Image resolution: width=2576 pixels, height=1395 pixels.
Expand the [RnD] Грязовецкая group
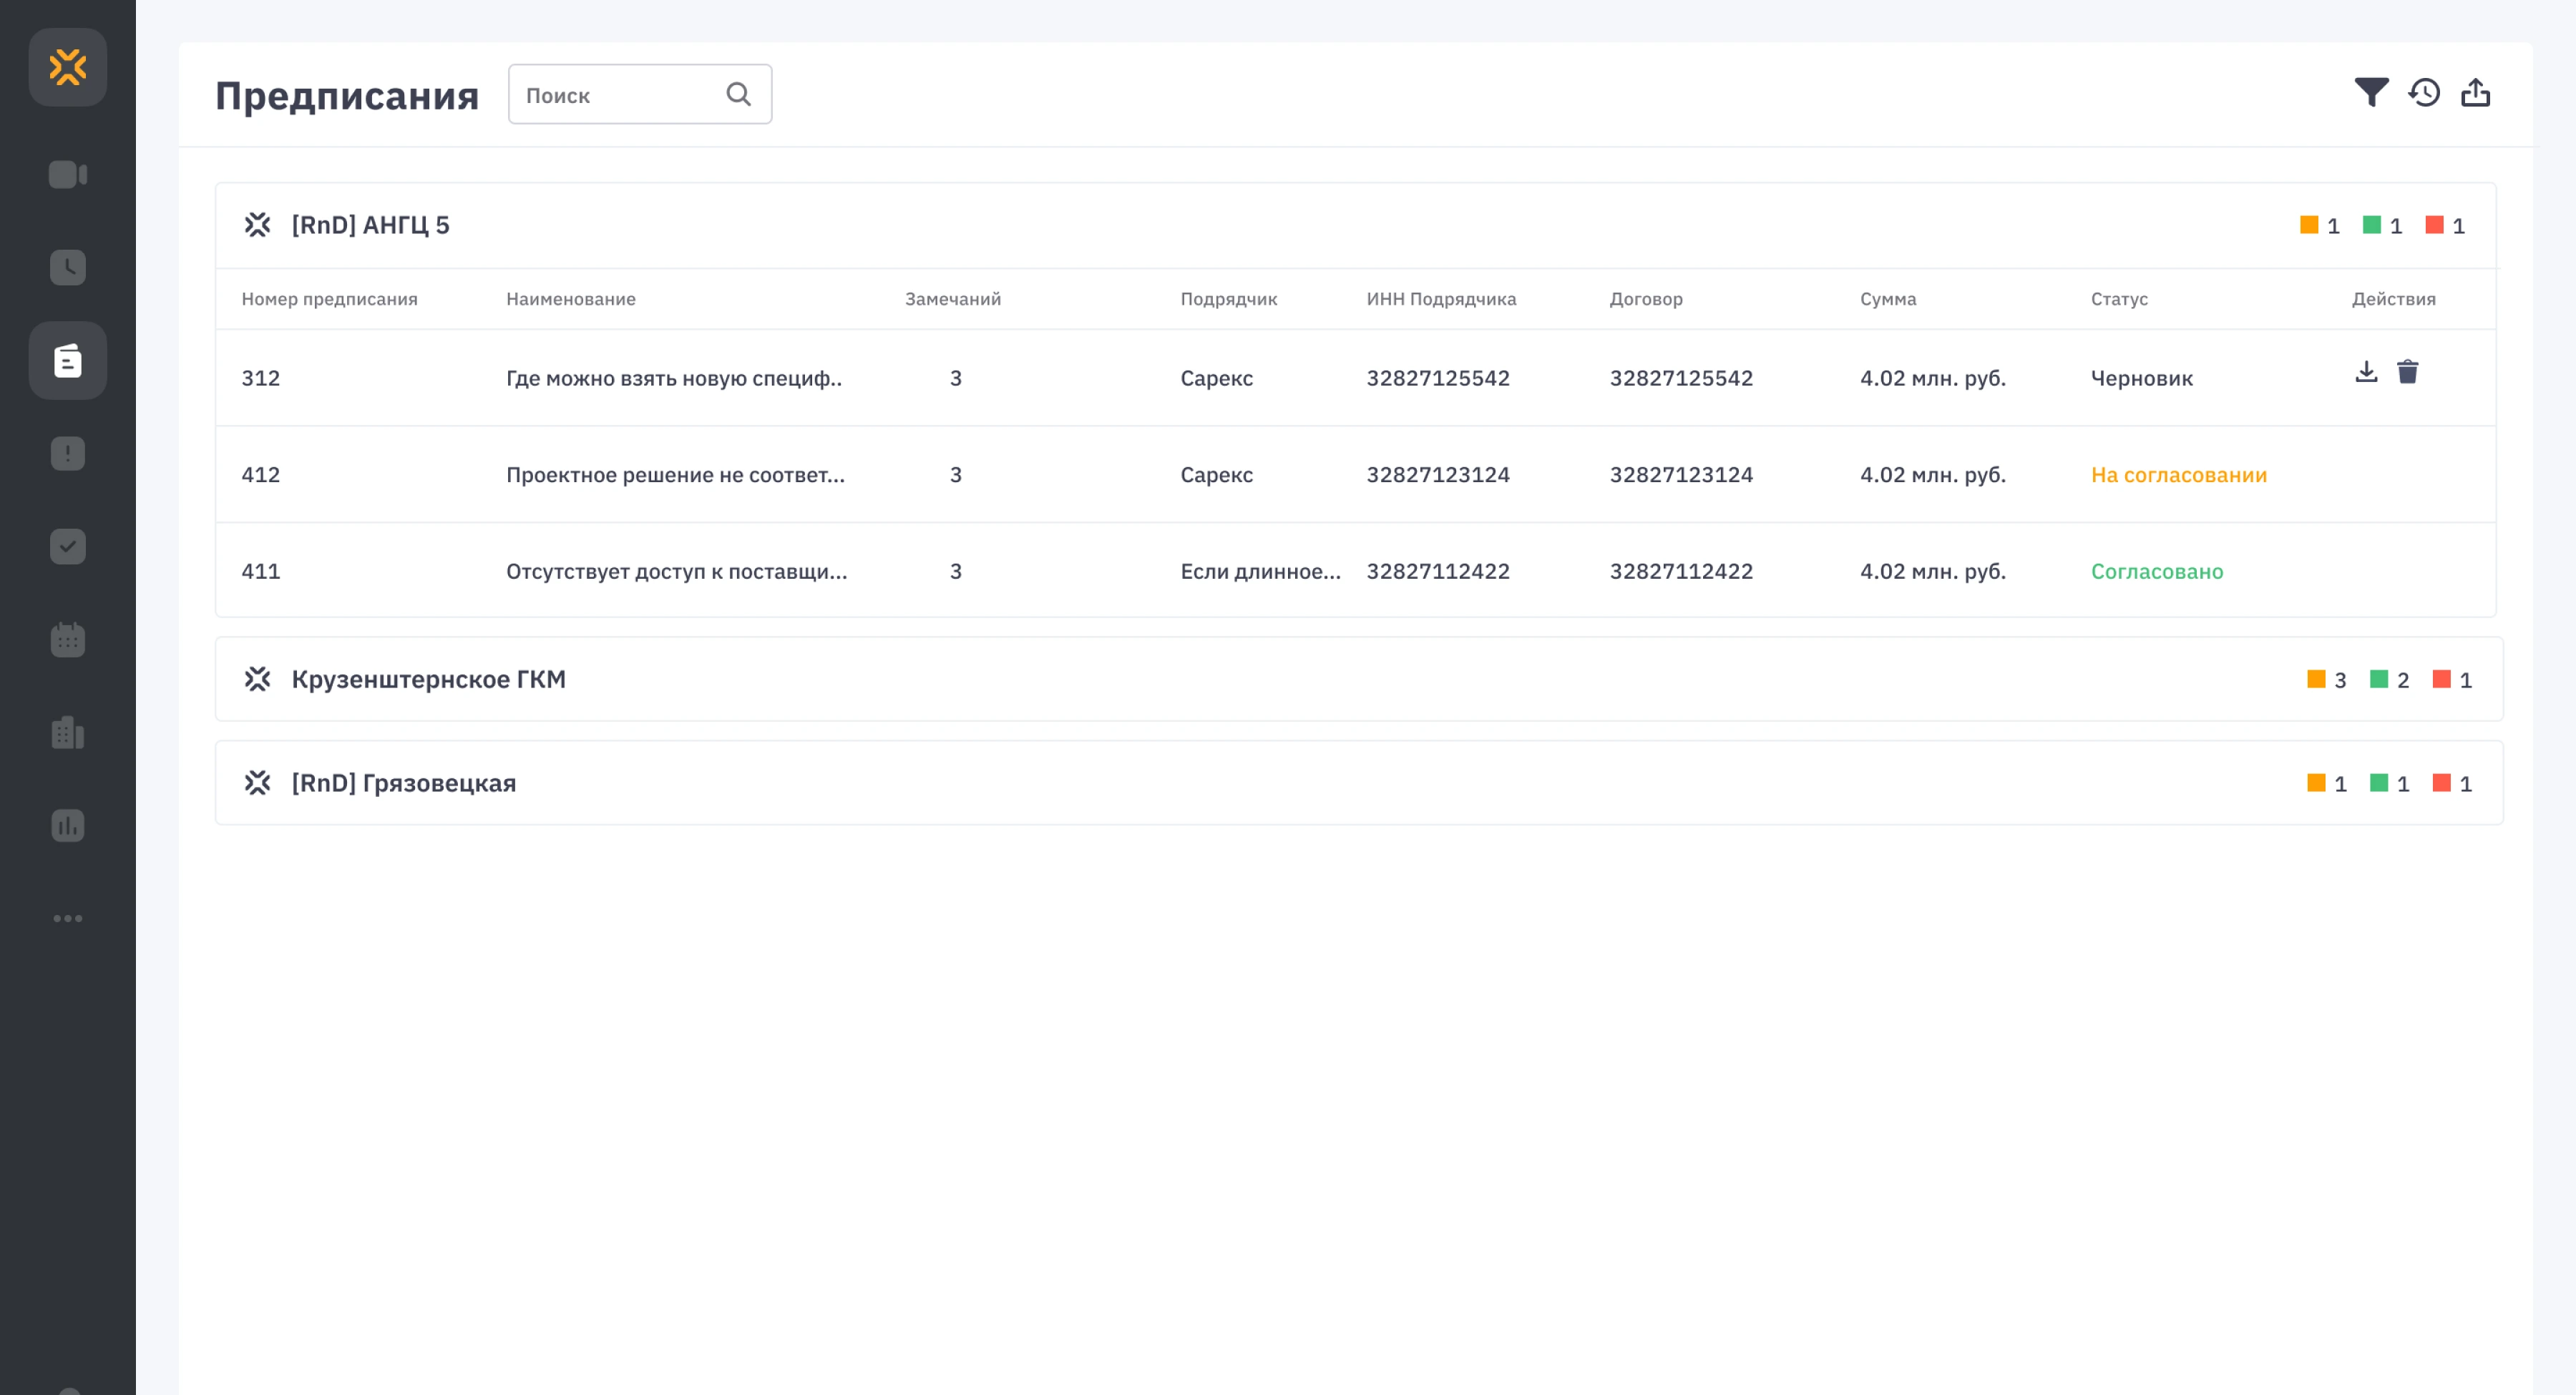[403, 783]
